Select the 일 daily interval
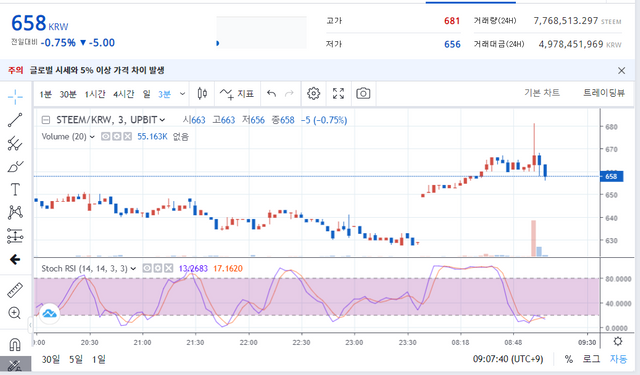Image resolution: width=640 pixels, height=375 pixels. coord(147,94)
